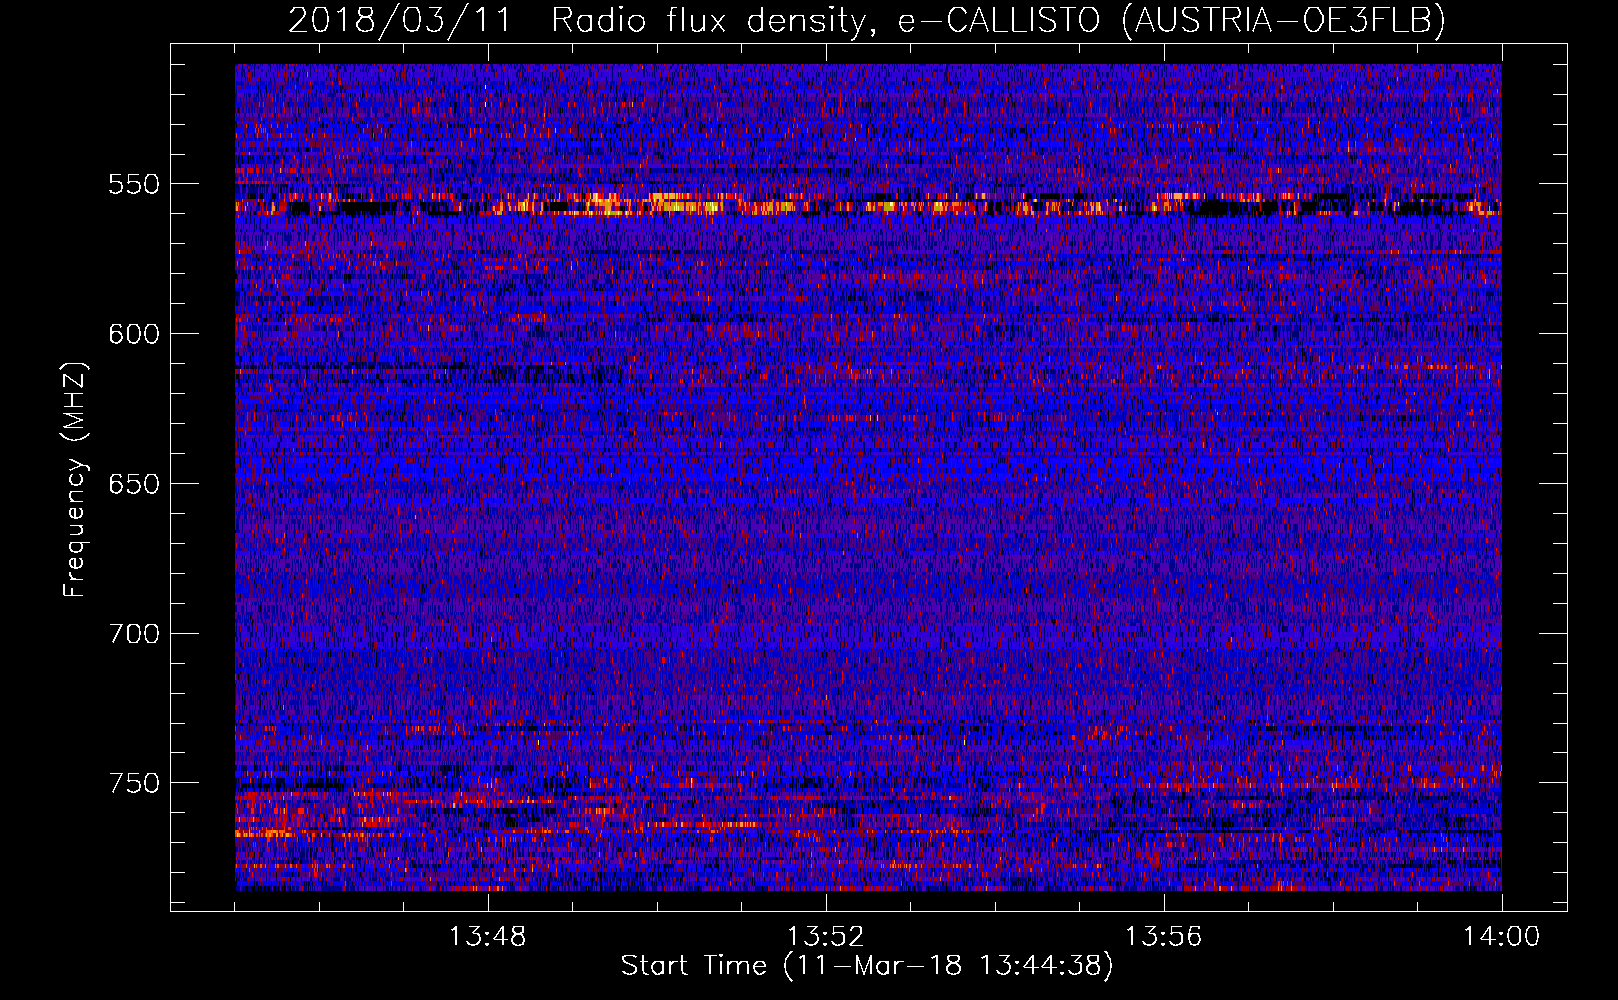Click the 13:56 time tick label
The height and width of the screenshot is (1000, 1618).
(x=1164, y=937)
